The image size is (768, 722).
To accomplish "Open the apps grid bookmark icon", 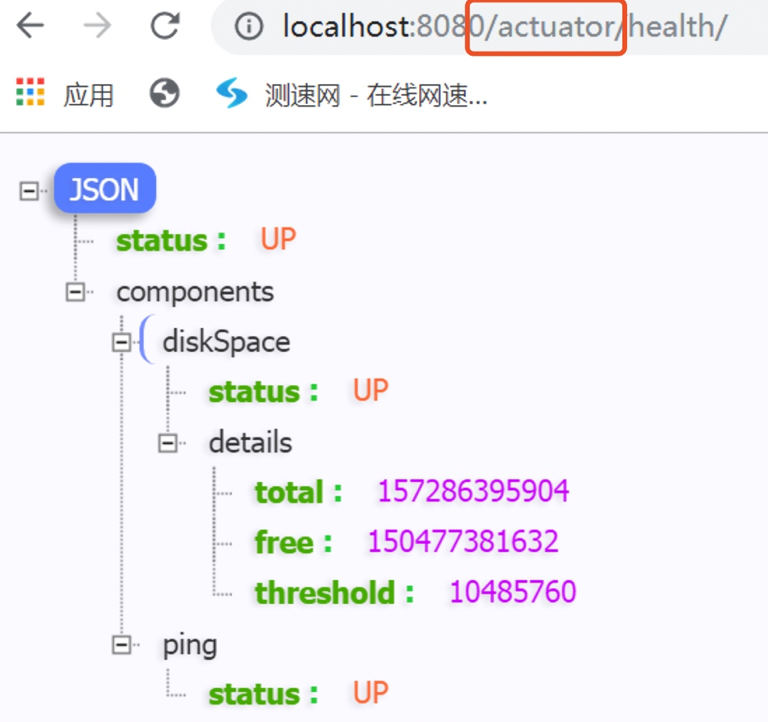I will pos(30,92).
